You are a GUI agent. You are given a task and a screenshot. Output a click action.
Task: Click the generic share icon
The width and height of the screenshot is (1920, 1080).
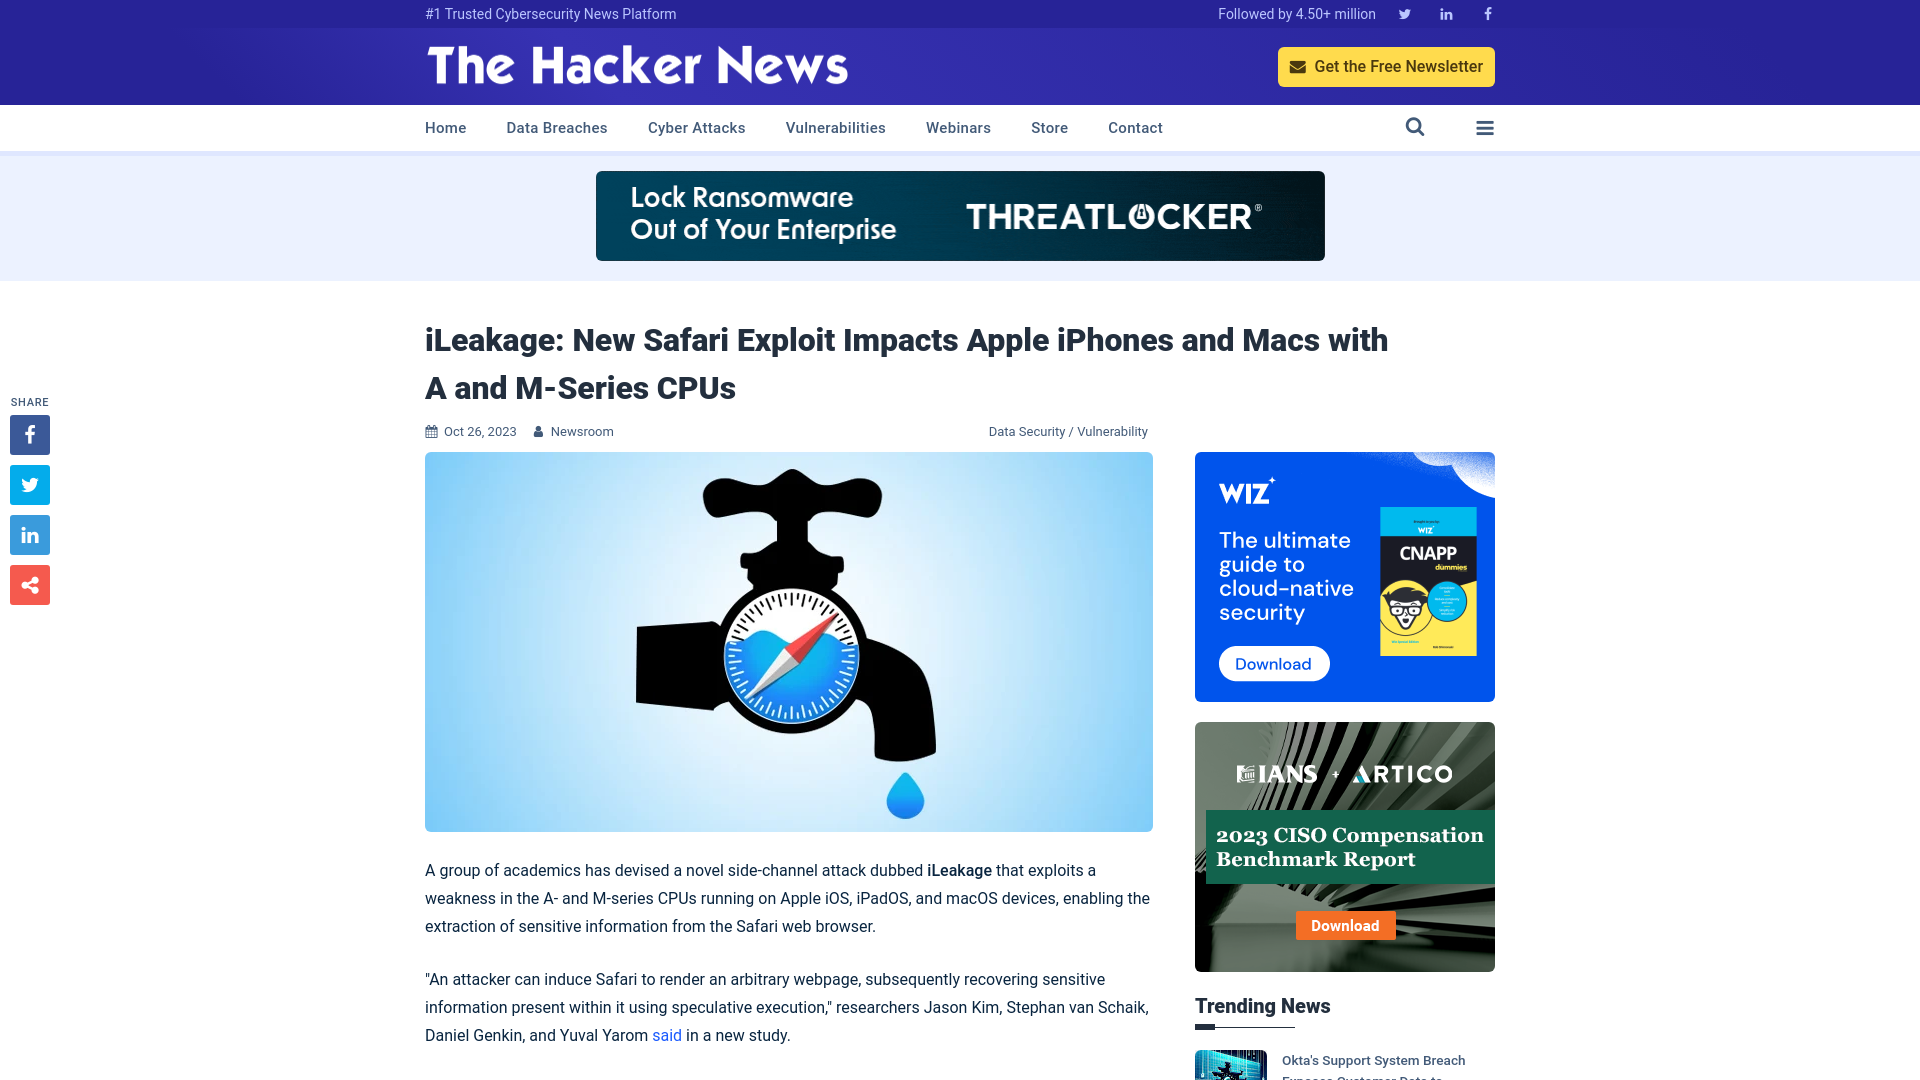coord(29,584)
